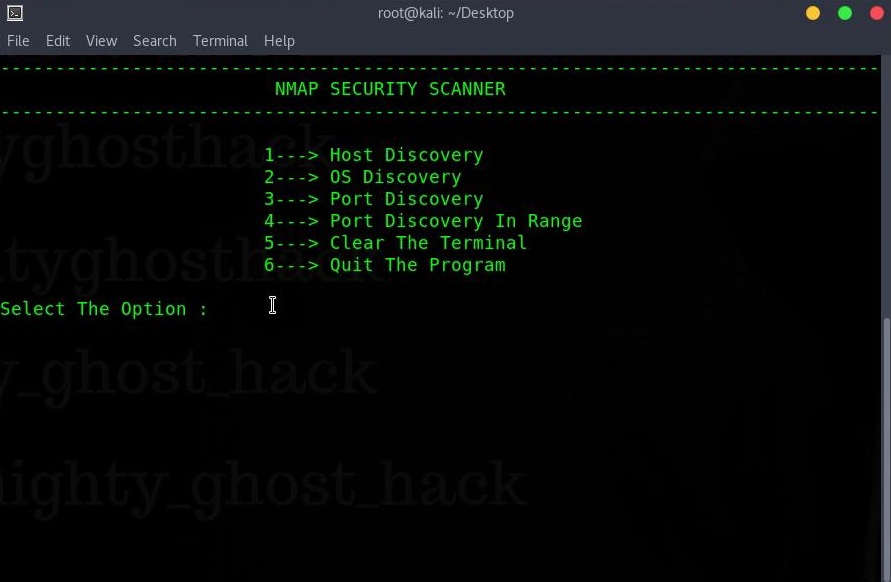The width and height of the screenshot is (891, 582).
Task: Open the Search menu
Action: point(155,41)
